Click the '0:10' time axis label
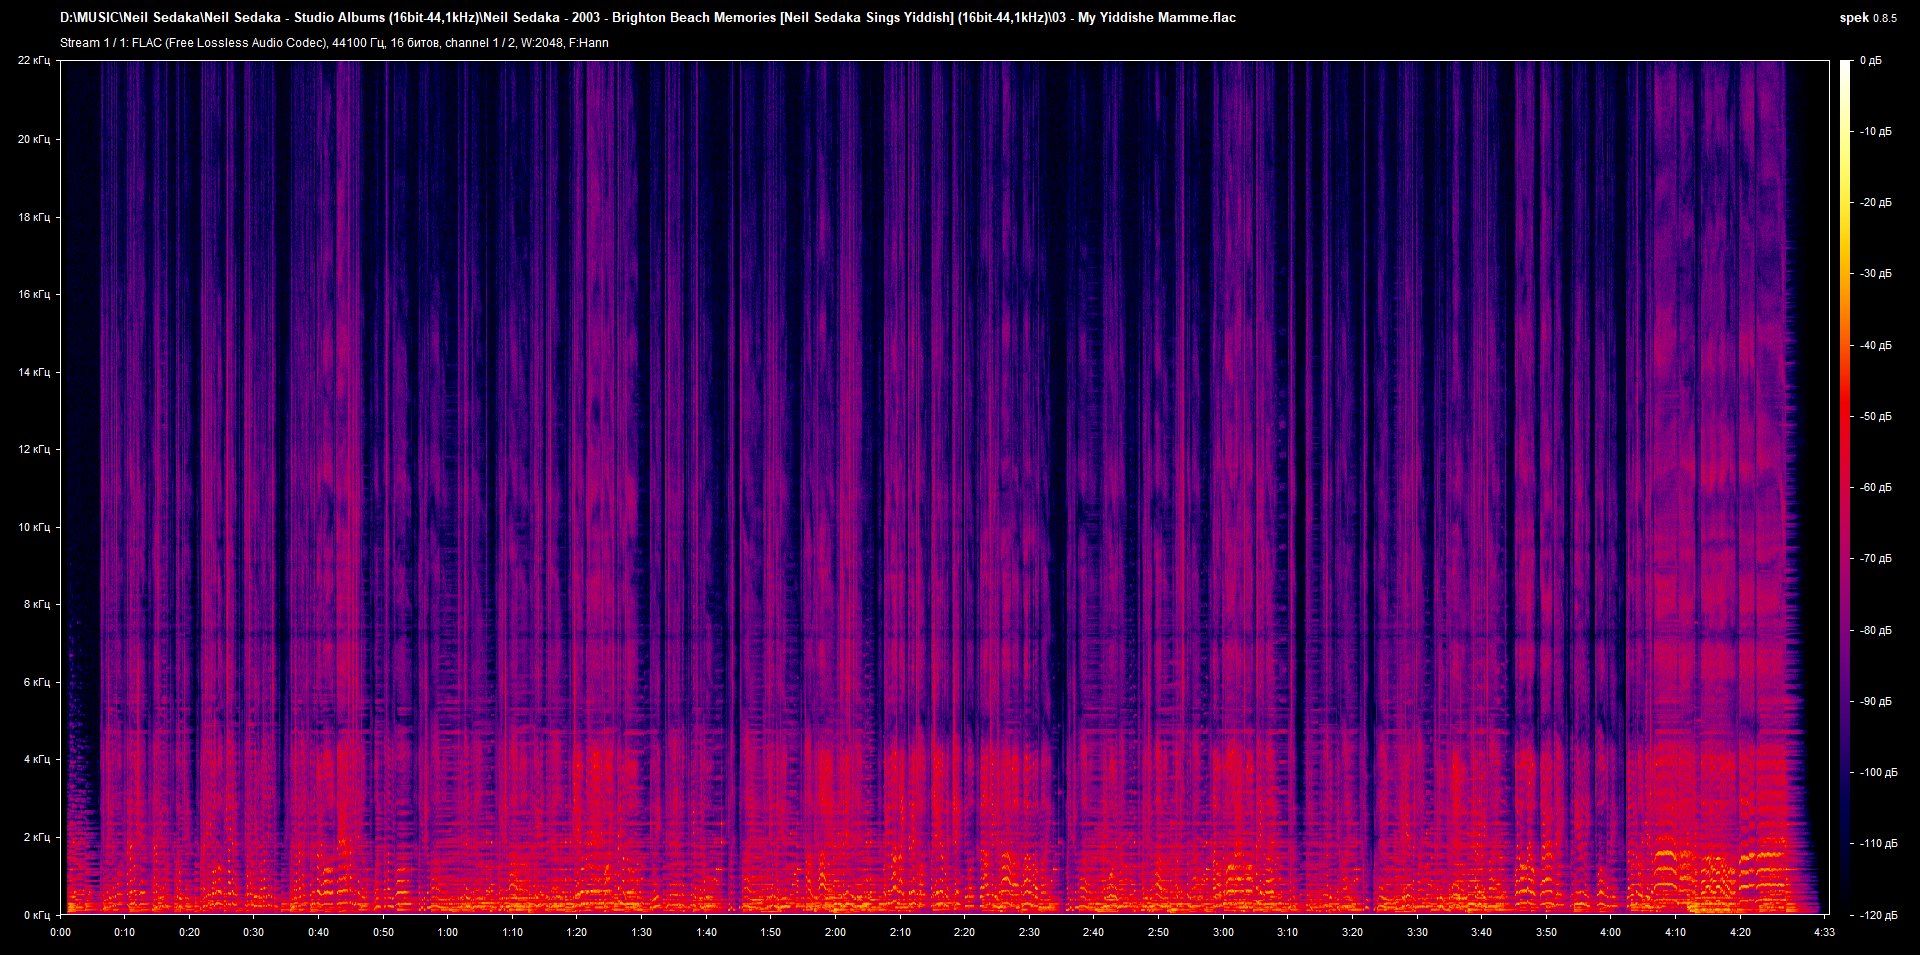1920x955 pixels. click(124, 932)
